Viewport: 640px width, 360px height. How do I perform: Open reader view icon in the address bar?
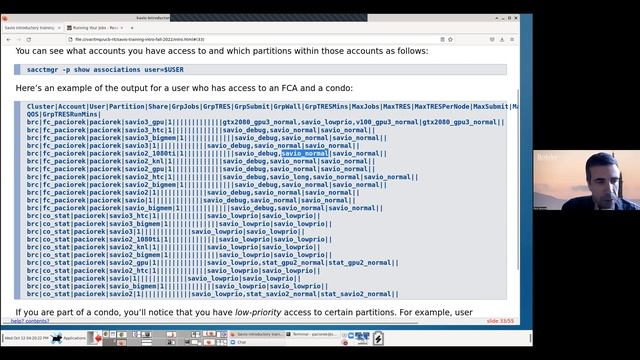coord(442,40)
